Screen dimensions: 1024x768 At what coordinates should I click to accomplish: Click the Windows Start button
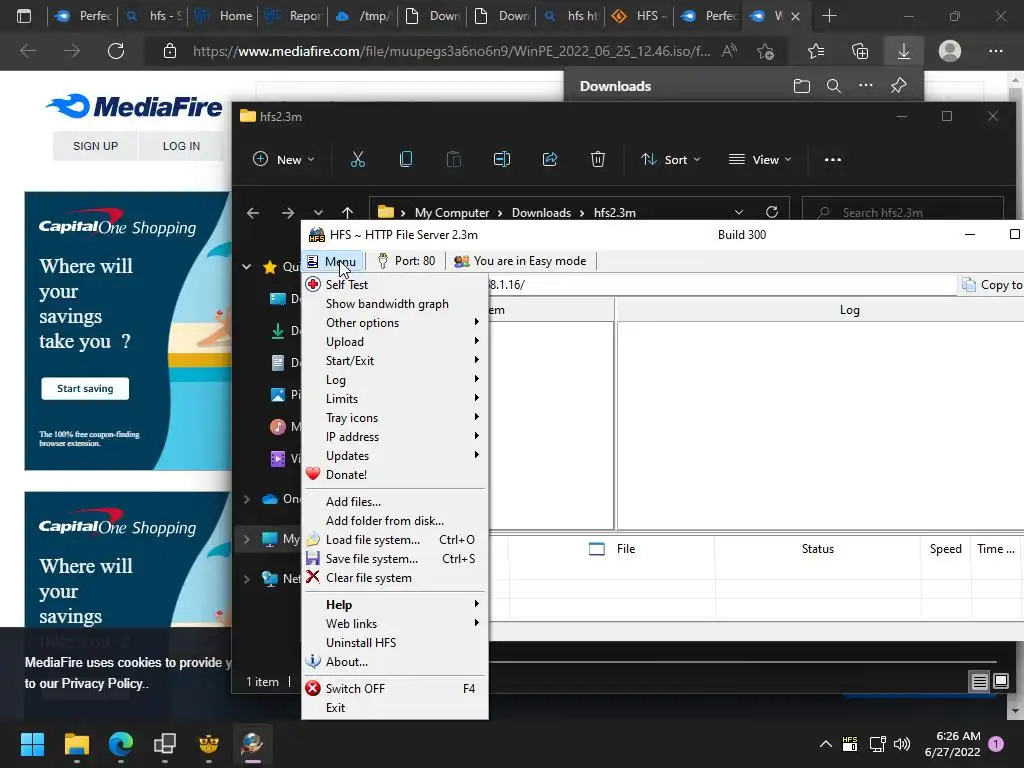(x=32, y=744)
